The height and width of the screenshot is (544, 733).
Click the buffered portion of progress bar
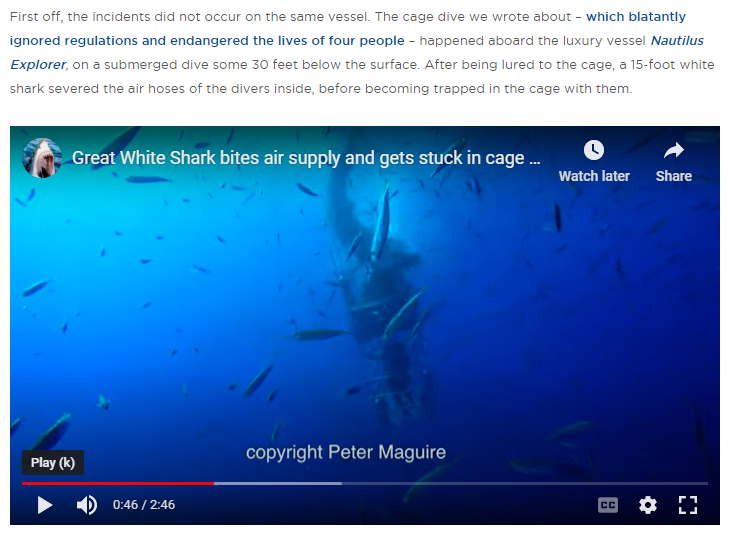pos(278,483)
